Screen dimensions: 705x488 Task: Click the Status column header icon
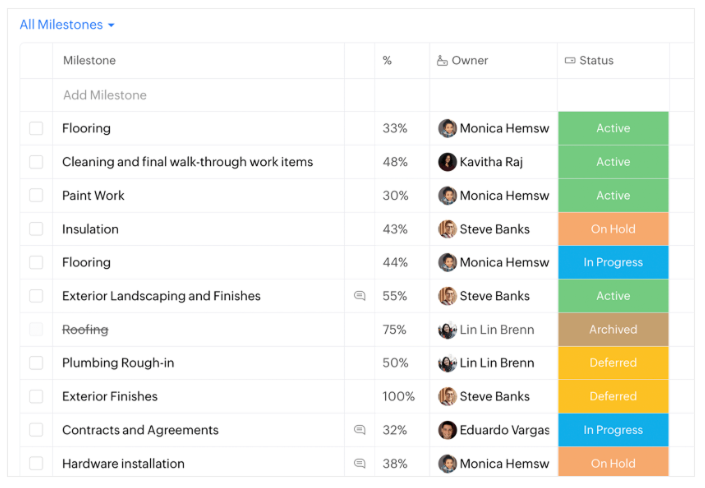[x=570, y=61]
